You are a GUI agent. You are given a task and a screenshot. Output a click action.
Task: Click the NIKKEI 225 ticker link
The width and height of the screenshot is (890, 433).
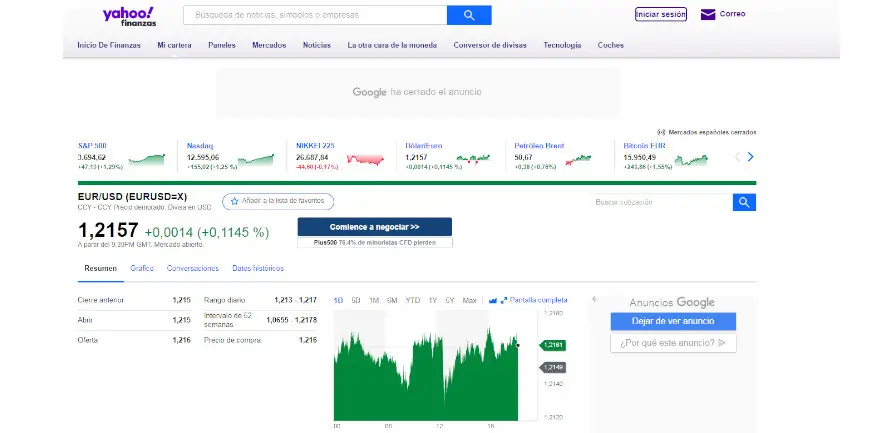(315, 146)
